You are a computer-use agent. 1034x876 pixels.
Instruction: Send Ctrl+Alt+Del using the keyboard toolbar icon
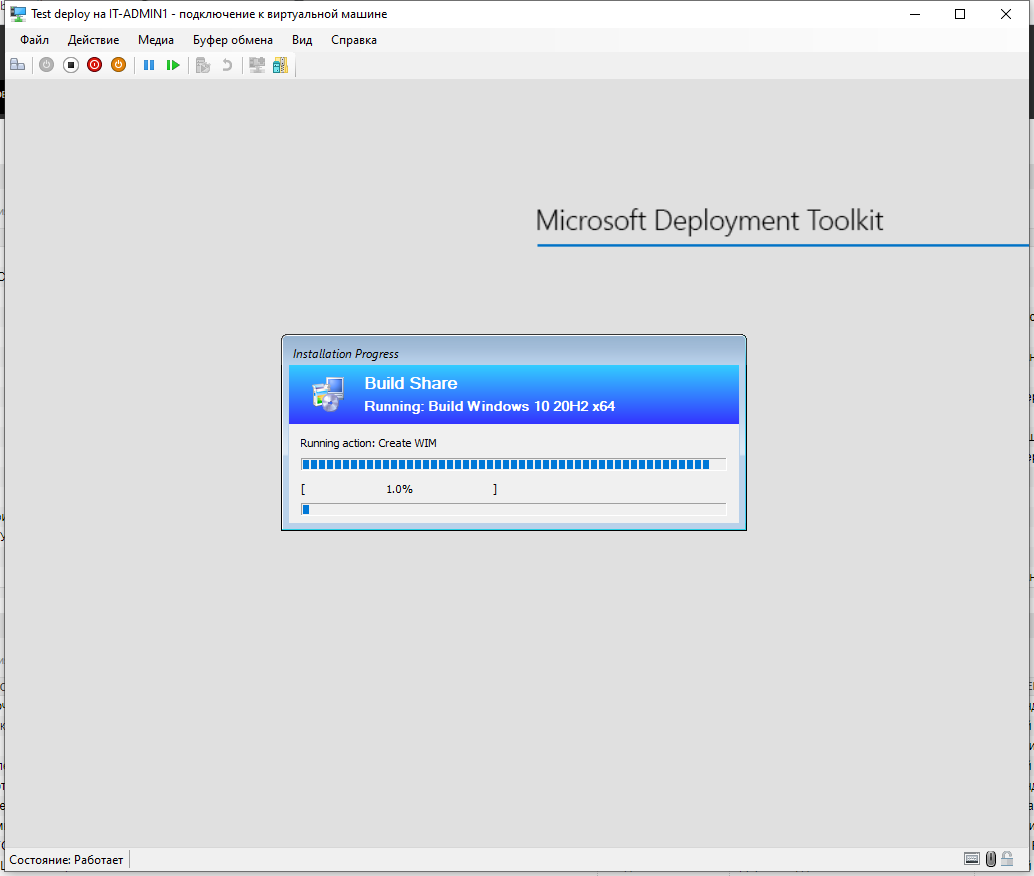coord(18,65)
